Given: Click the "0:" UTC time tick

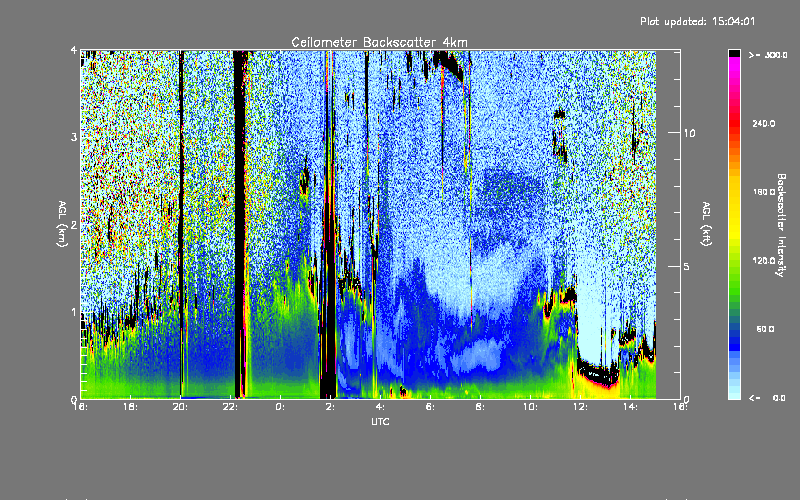Looking at the screenshot, I should point(280,407).
